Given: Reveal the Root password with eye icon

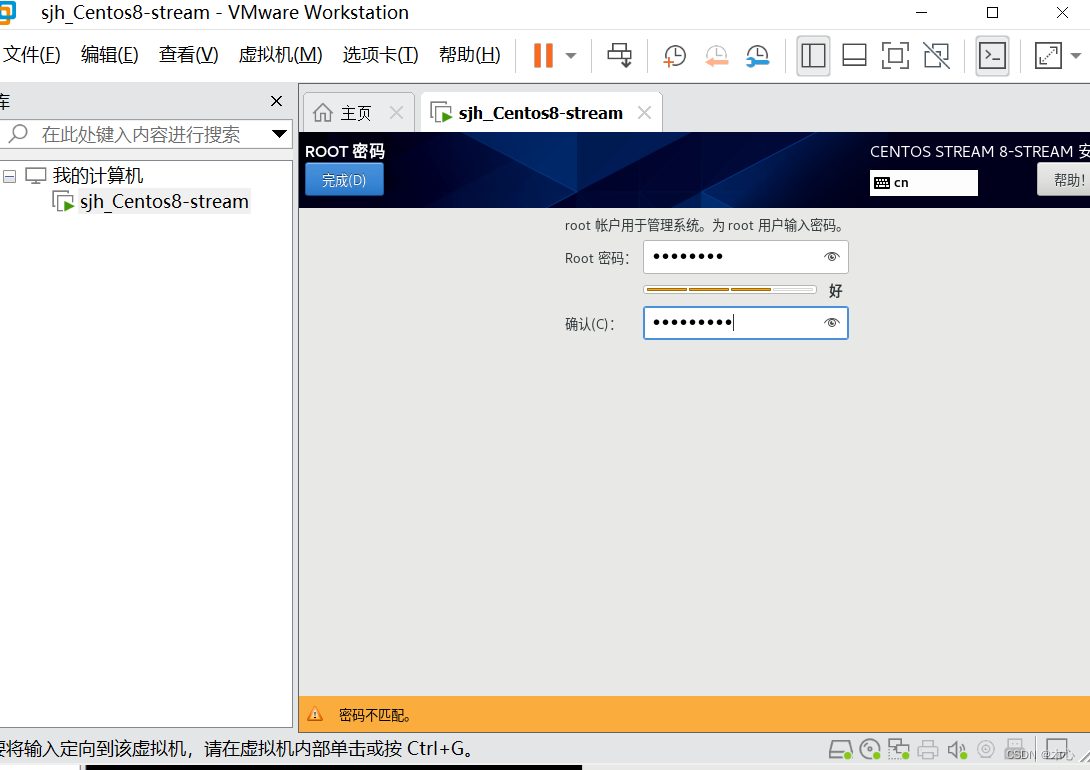Looking at the screenshot, I should pos(831,257).
